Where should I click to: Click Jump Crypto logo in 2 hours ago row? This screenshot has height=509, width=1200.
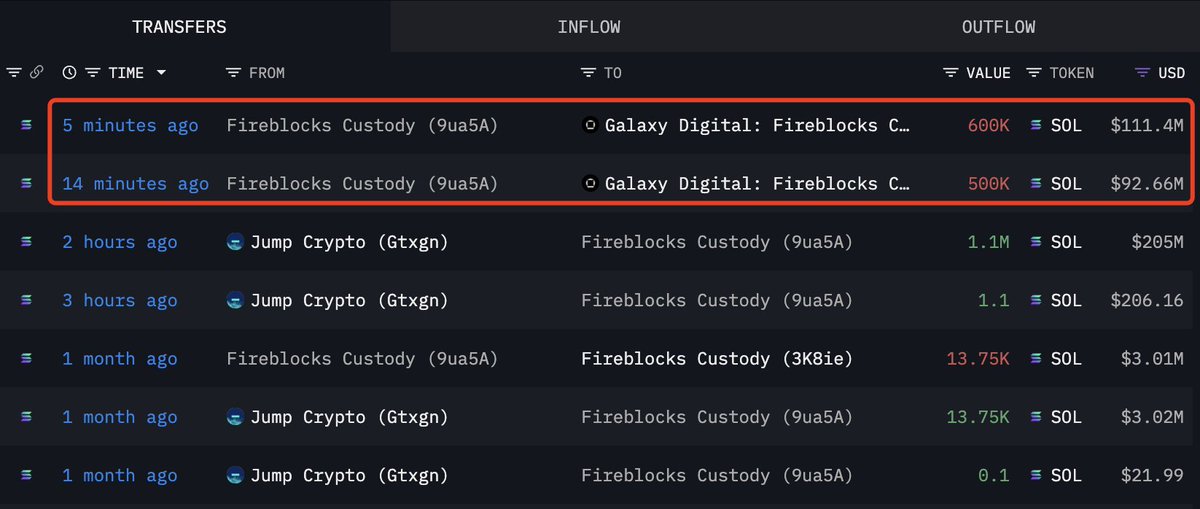[235, 242]
